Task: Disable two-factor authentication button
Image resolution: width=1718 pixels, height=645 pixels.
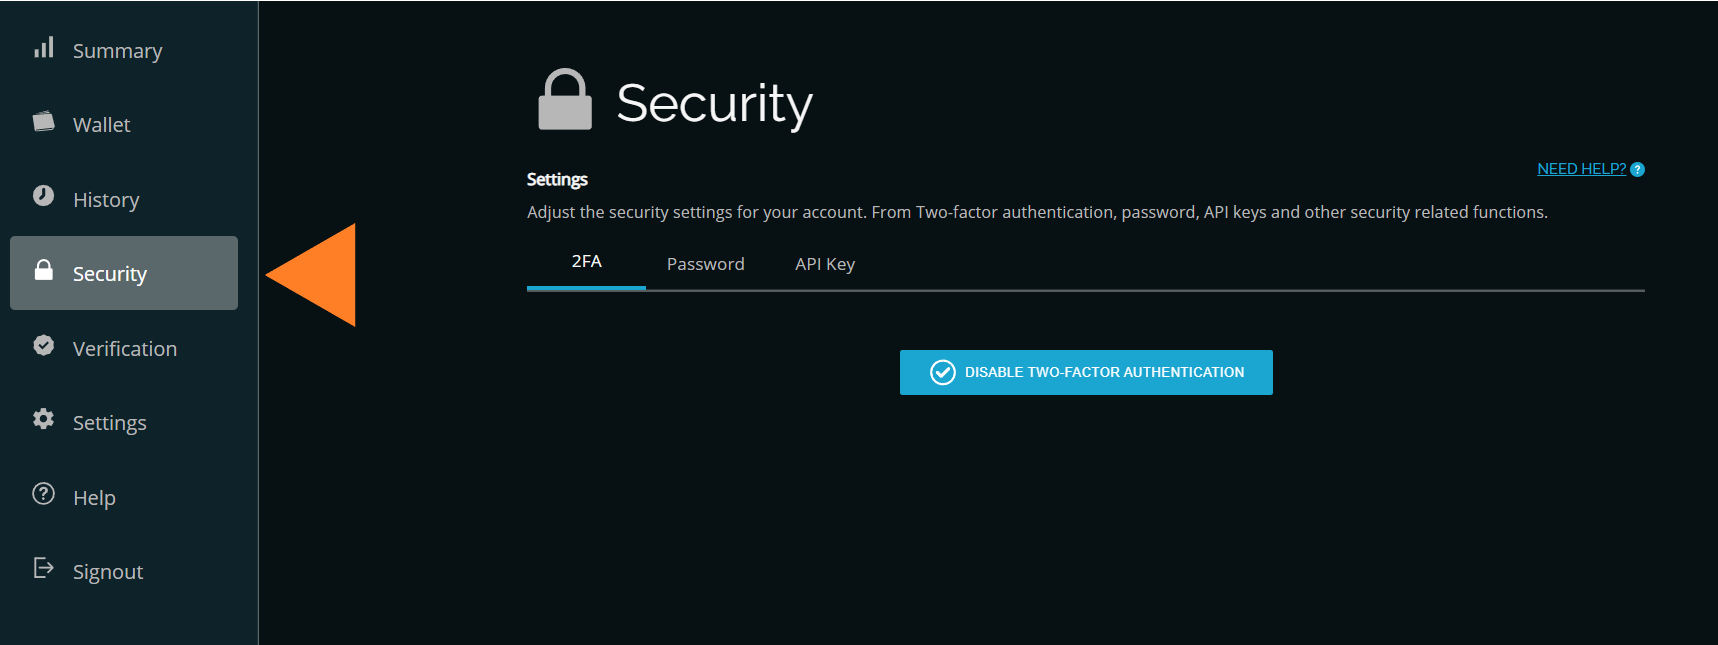Action: [1086, 372]
